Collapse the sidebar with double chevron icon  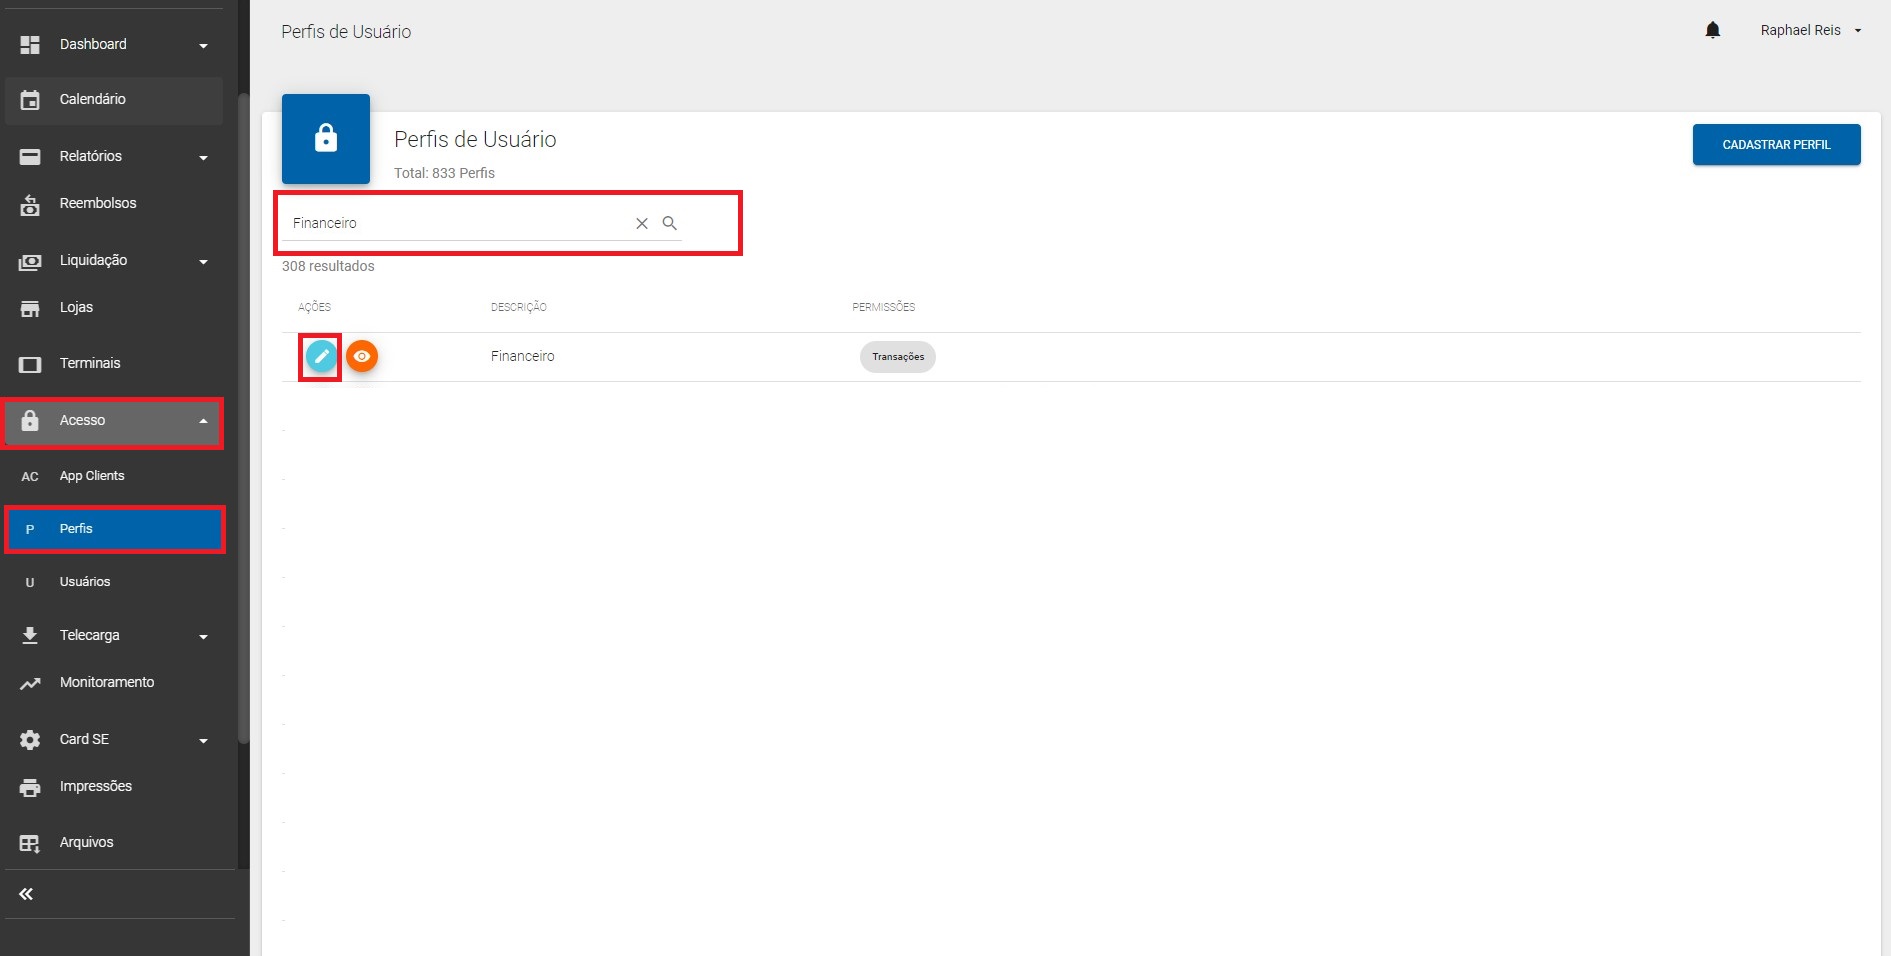(x=27, y=894)
